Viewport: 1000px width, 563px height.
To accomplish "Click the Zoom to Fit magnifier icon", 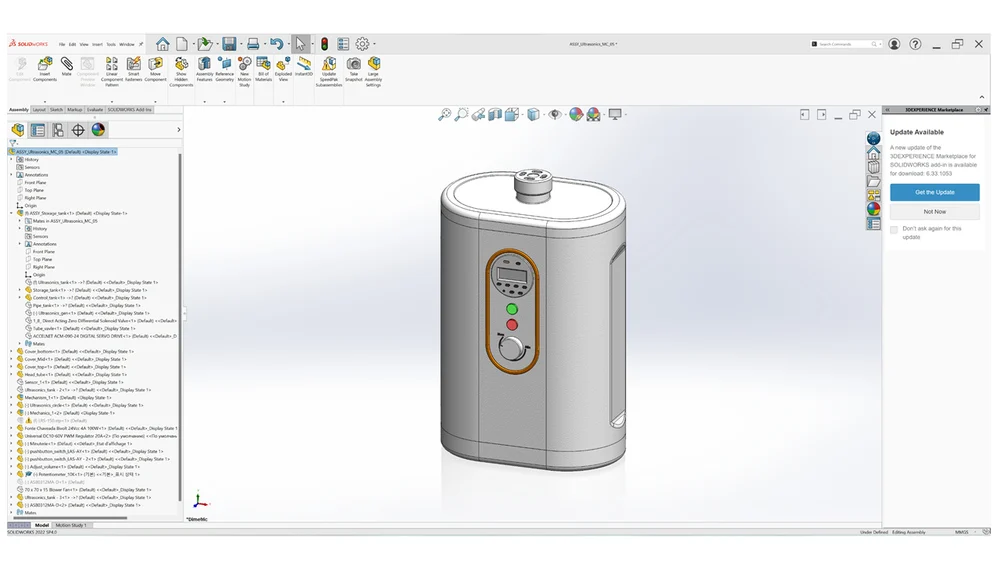I will 445,115.
